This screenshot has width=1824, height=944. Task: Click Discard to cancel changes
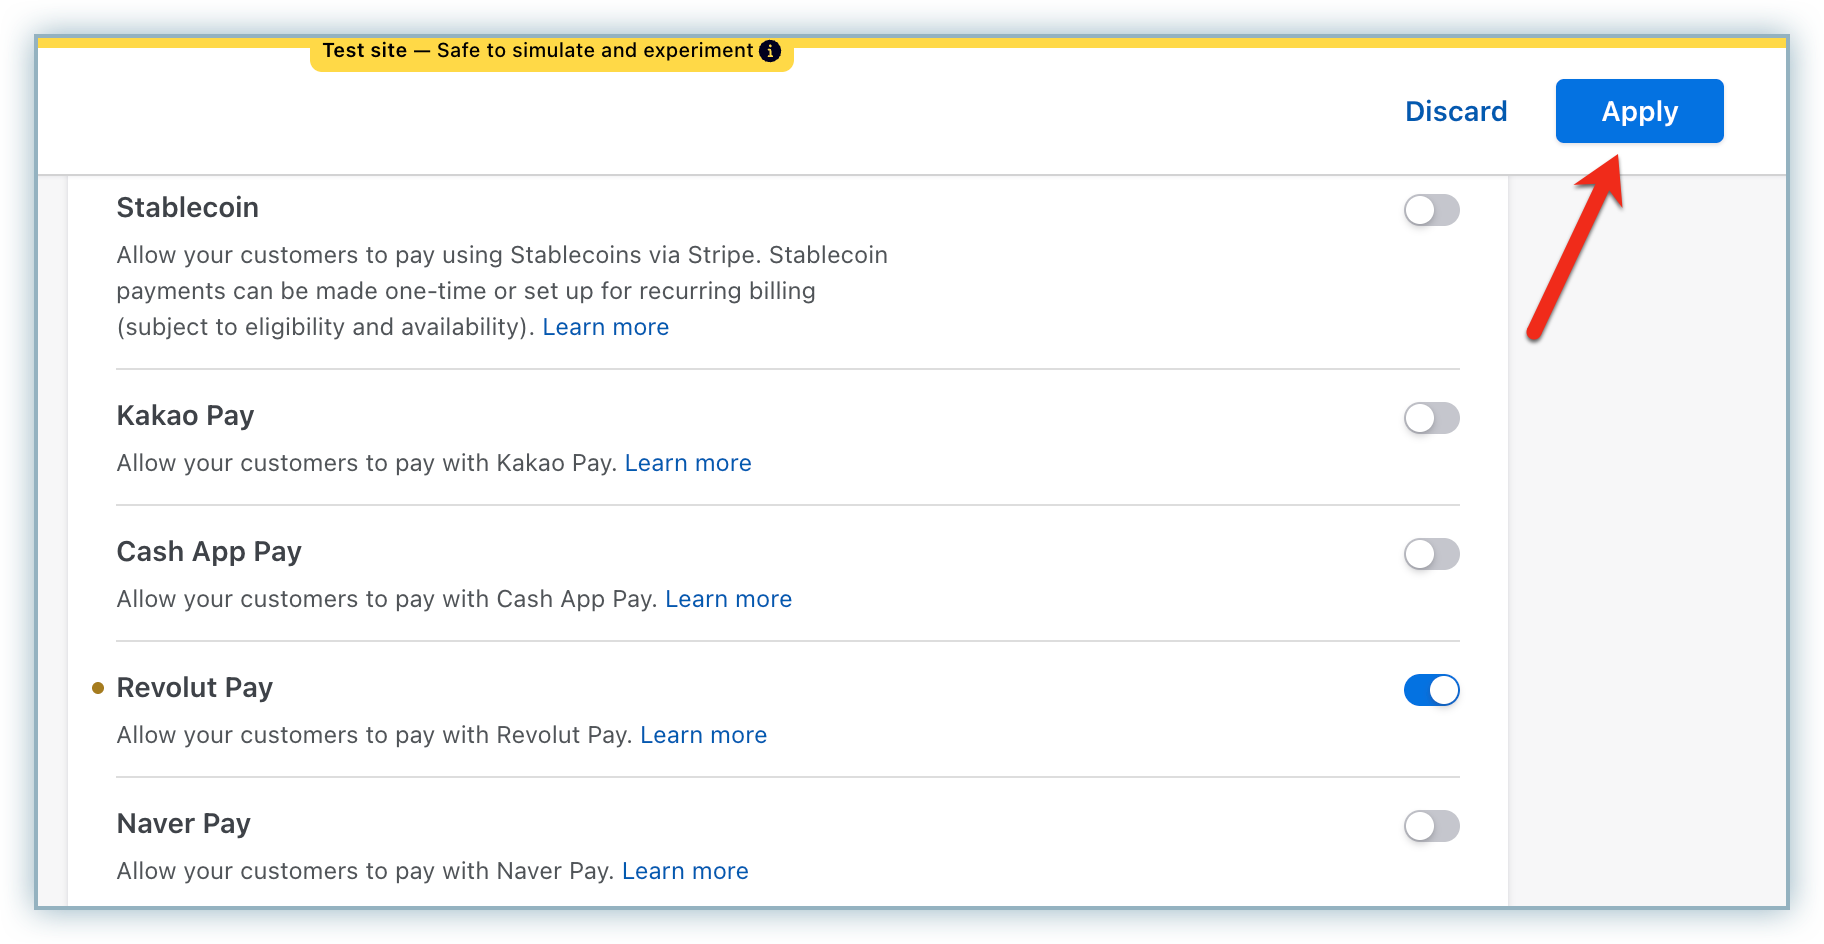1456,111
